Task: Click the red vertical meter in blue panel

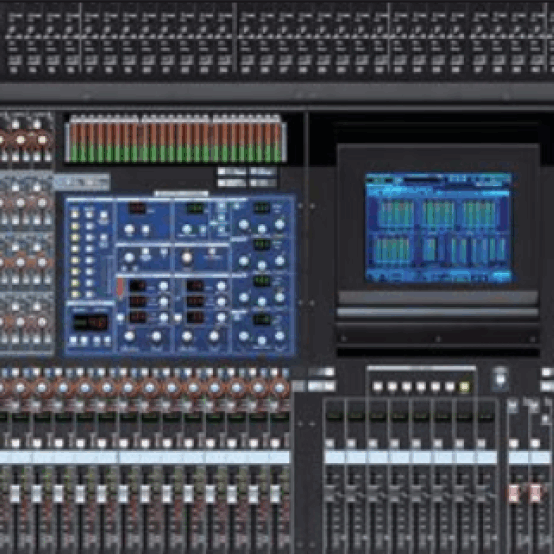Action: [120, 287]
